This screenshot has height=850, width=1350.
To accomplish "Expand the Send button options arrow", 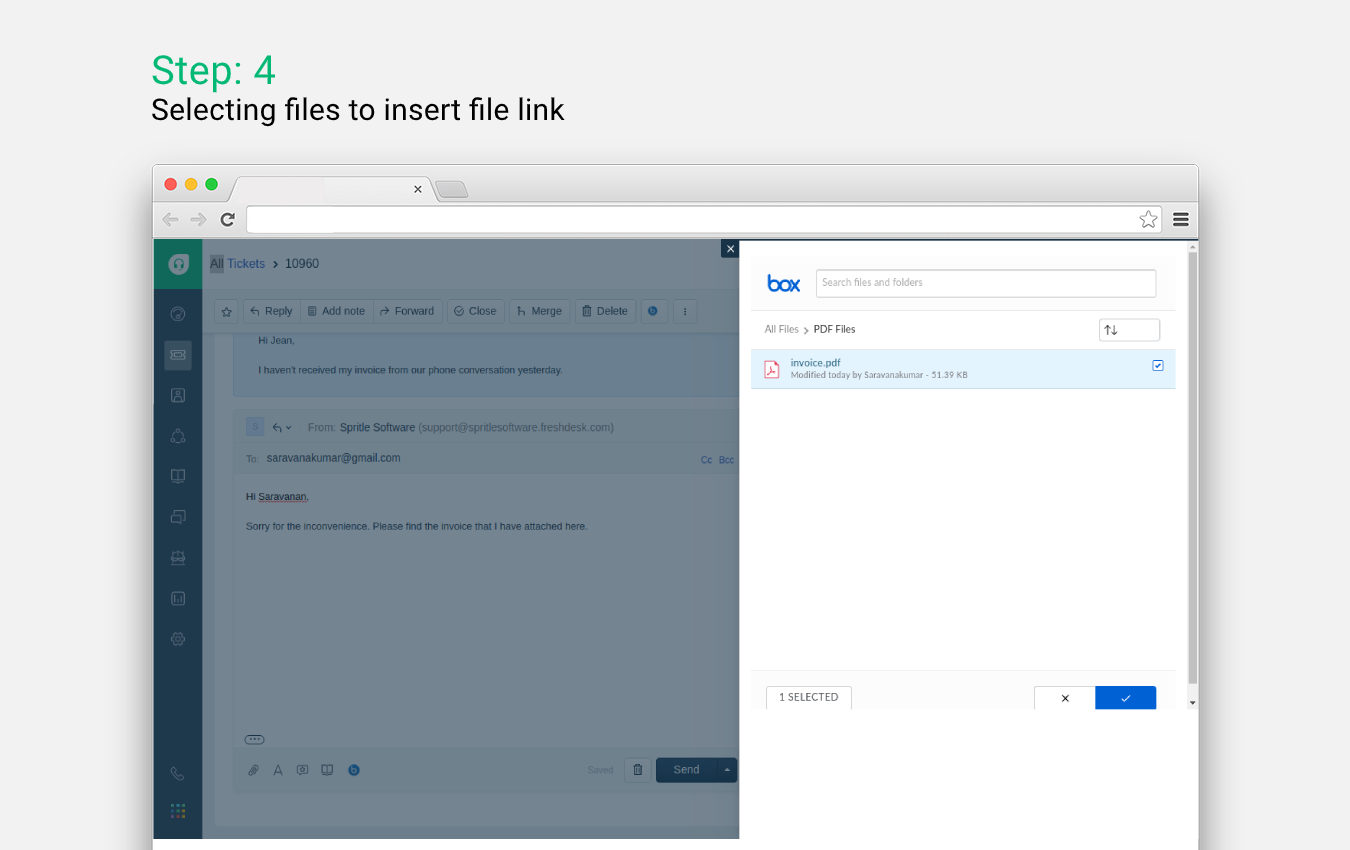I will point(727,770).
